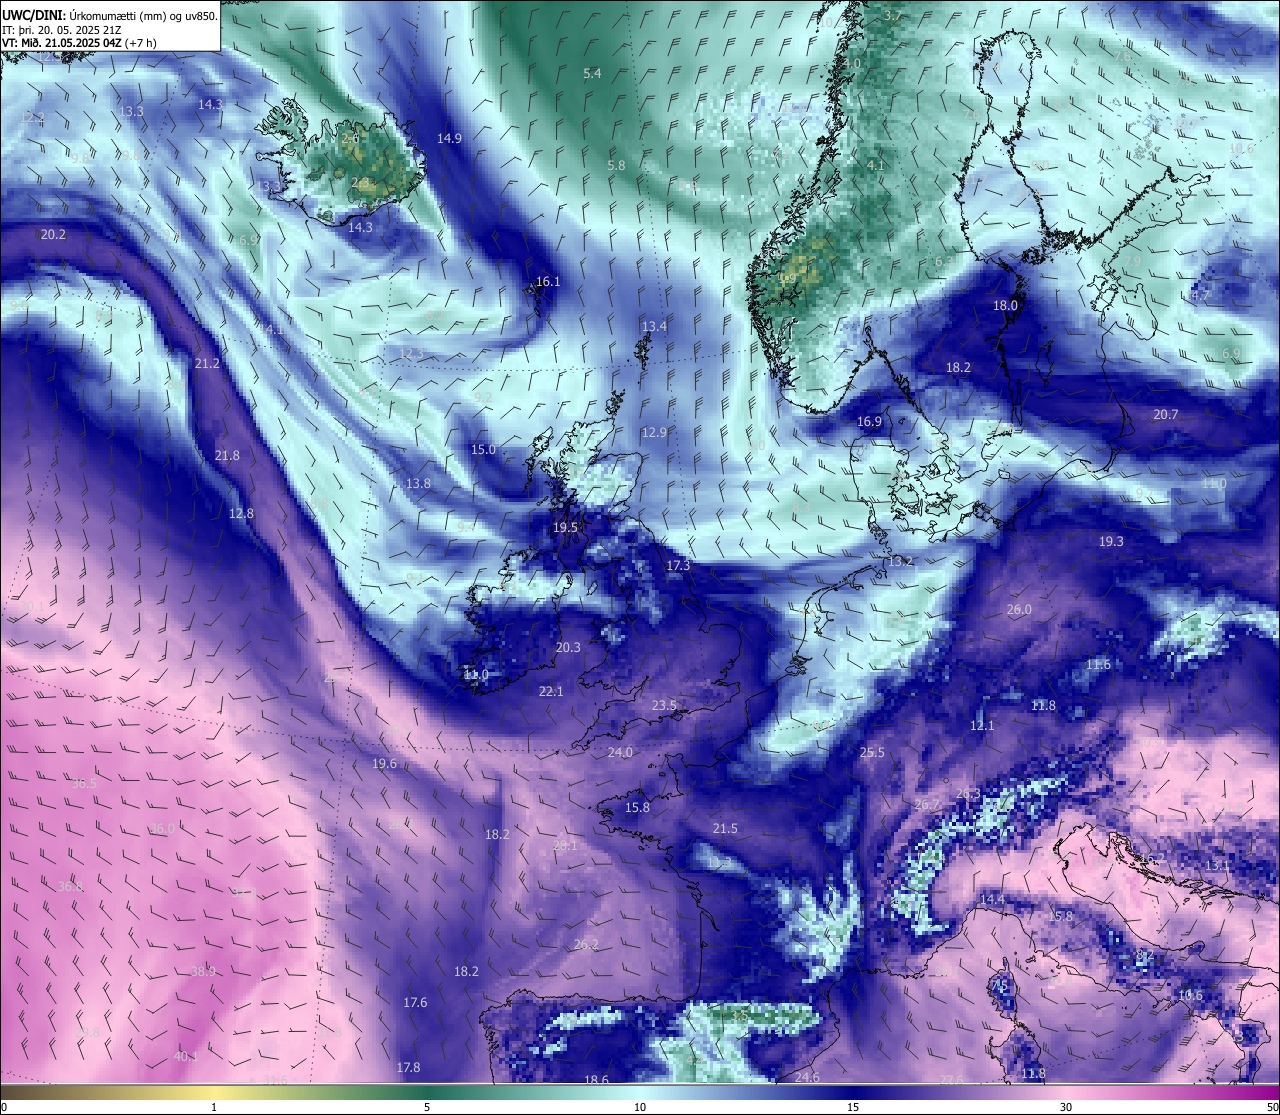Screen dimensions: 1280x1115
Task: Click the UWC/DINI title line in header
Action: pyautogui.click(x=109, y=16)
